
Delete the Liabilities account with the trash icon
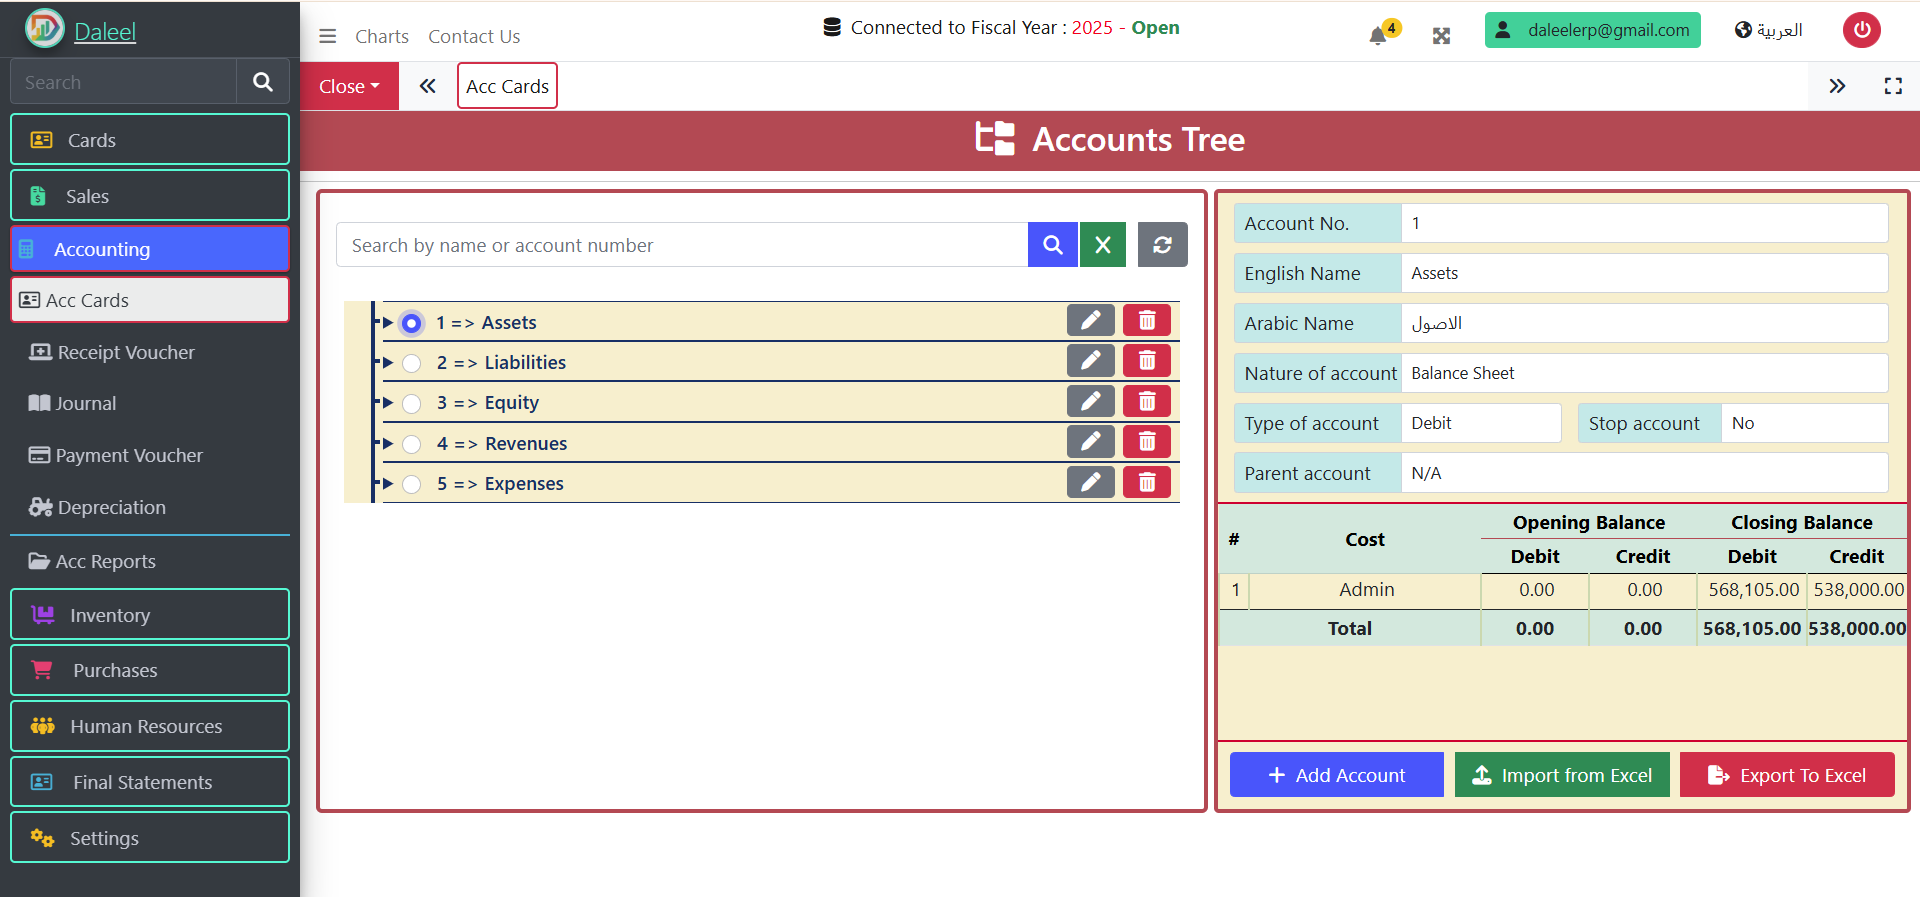click(x=1147, y=361)
